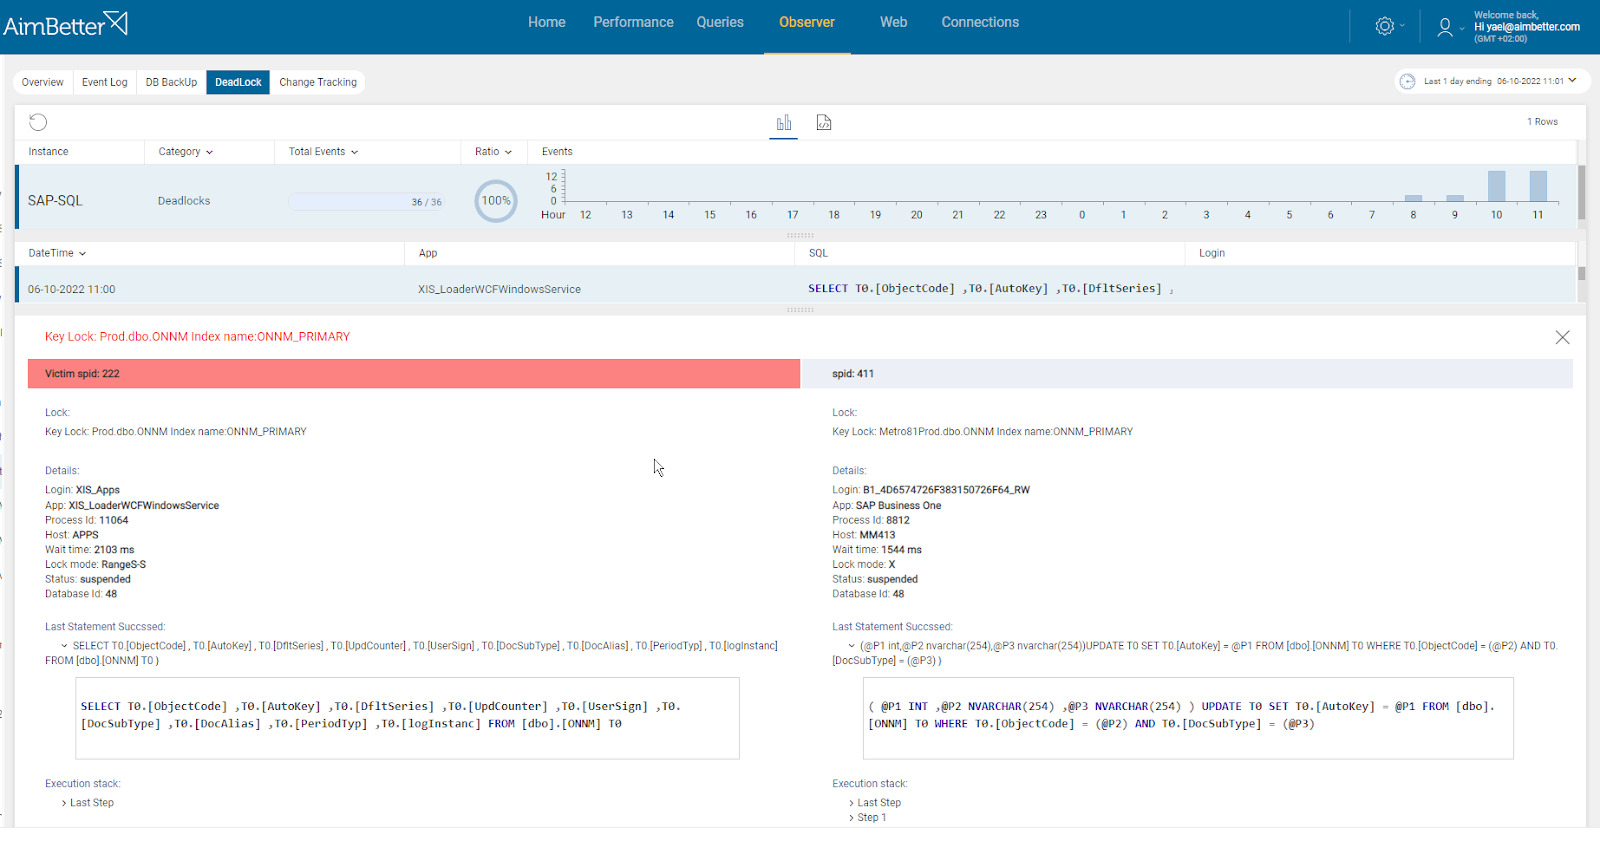This screenshot has width=1600, height=849.
Task: Click the upper table vertical scrollbar
Action: pos(1582,192)
